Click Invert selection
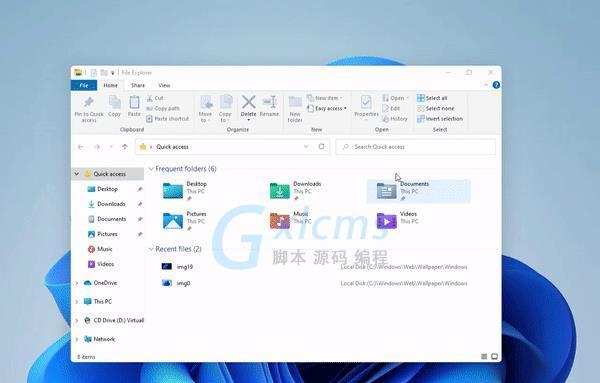This screenshot has width=600, height=383. click(x=440, y=119)
